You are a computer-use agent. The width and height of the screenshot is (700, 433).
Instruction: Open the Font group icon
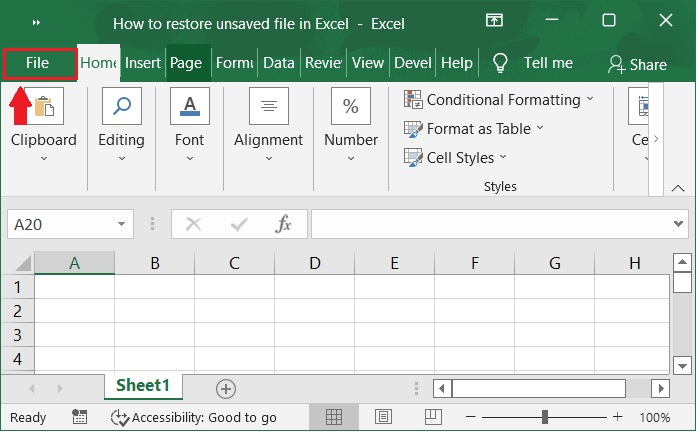click(189, 106)
